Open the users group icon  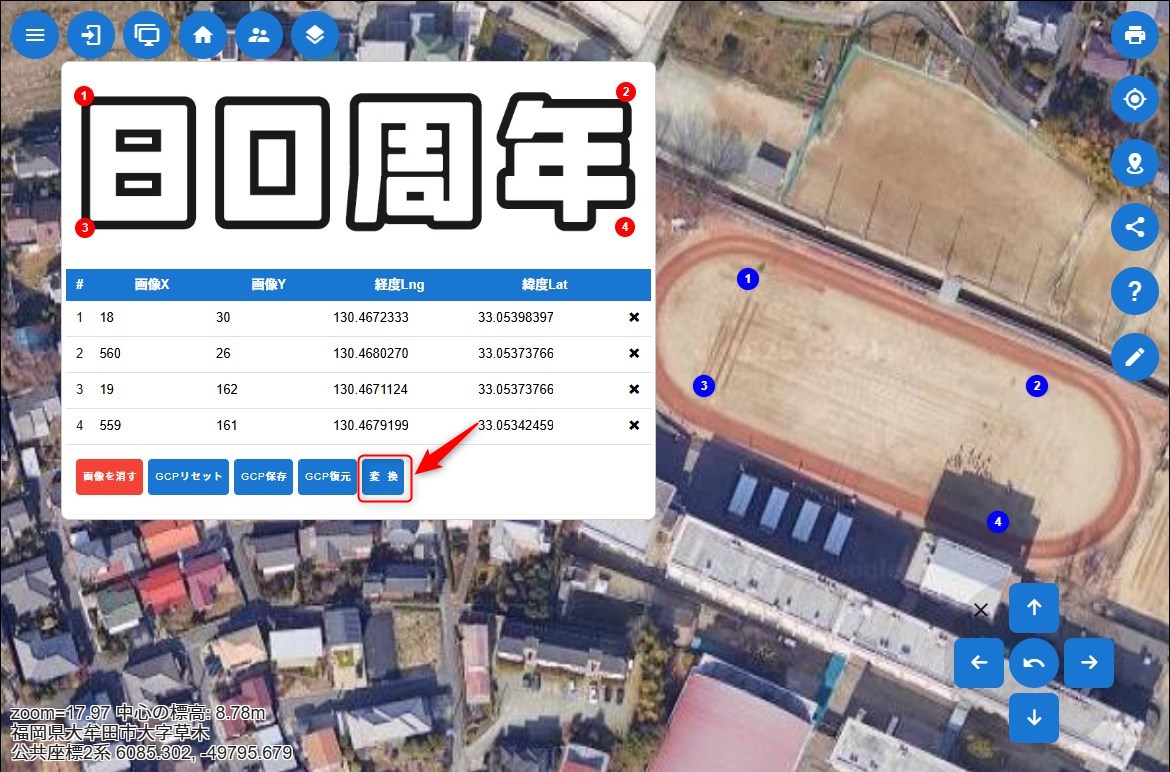[259, 35]
